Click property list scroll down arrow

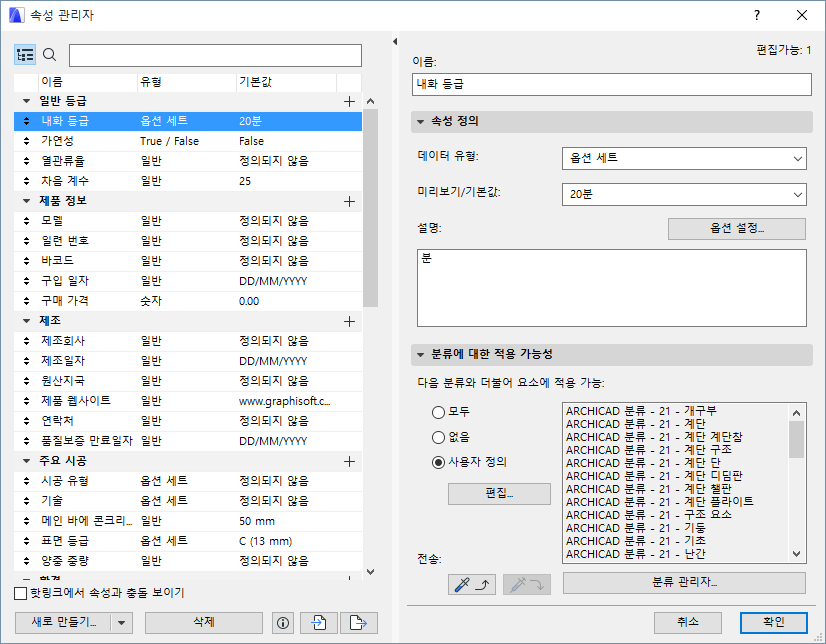[370, 571]
